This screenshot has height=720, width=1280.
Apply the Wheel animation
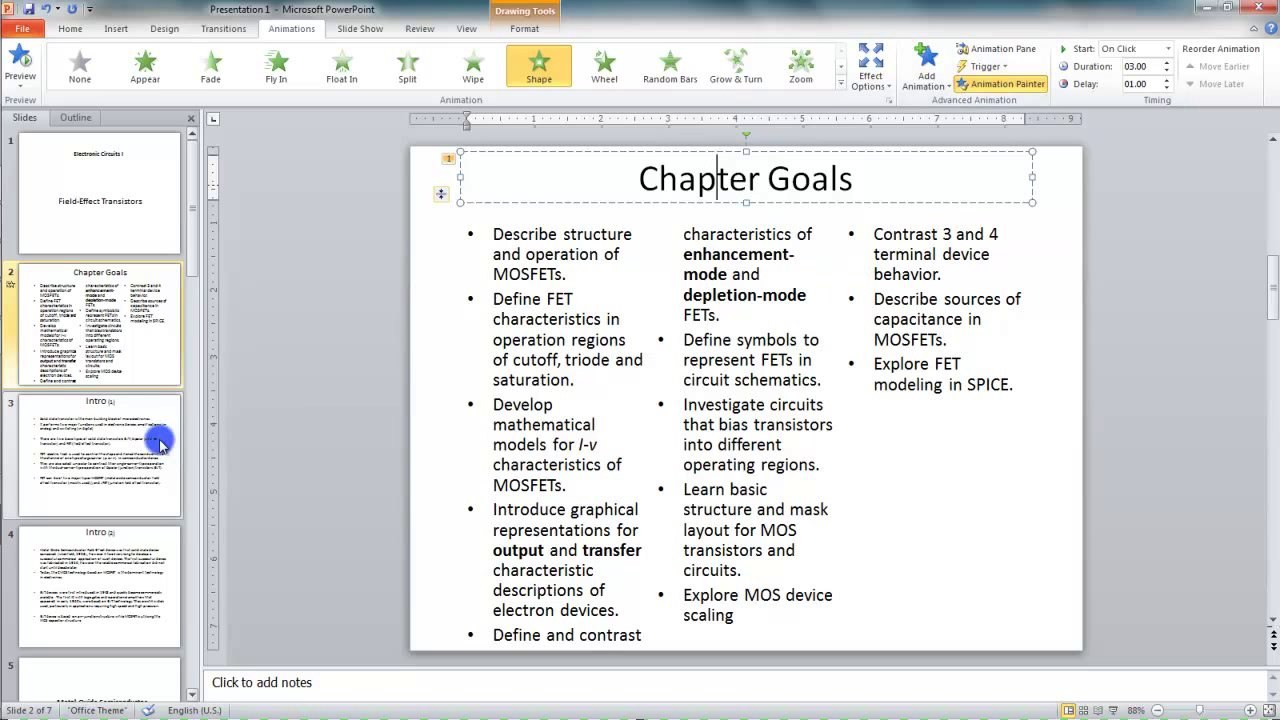604,66
